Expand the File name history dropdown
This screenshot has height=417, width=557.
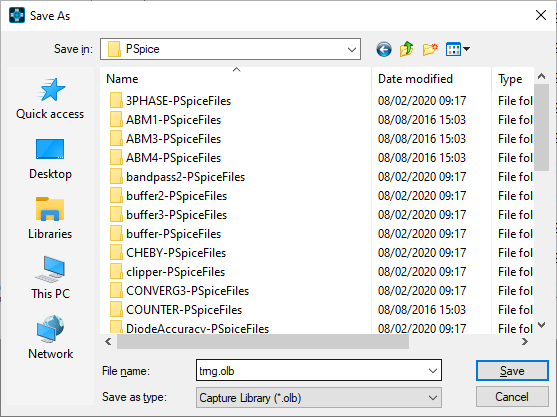tap(433, 371)
